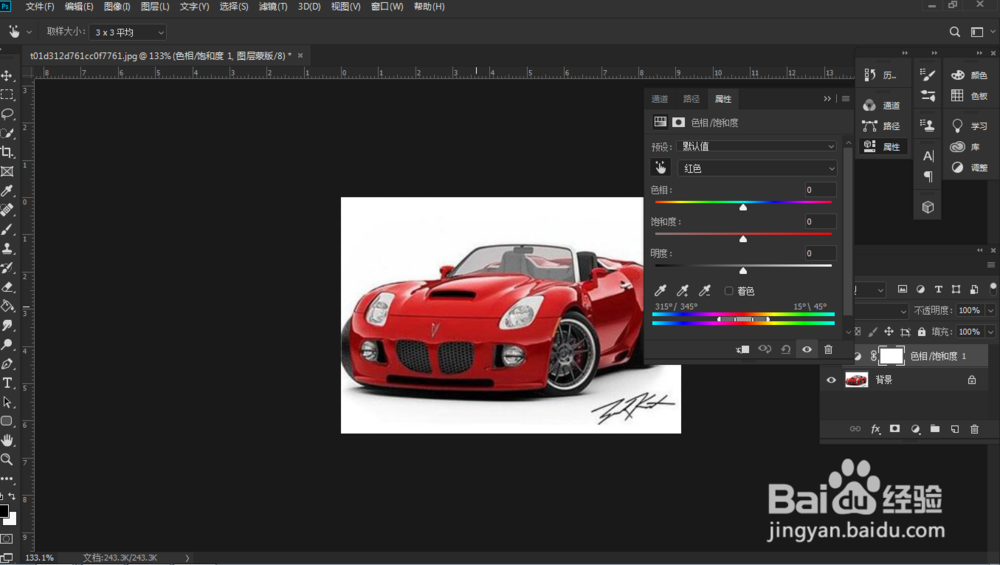Open the 文件(F) menu
The height and width of the screenshot is (565, 1000).
(40, 6)
